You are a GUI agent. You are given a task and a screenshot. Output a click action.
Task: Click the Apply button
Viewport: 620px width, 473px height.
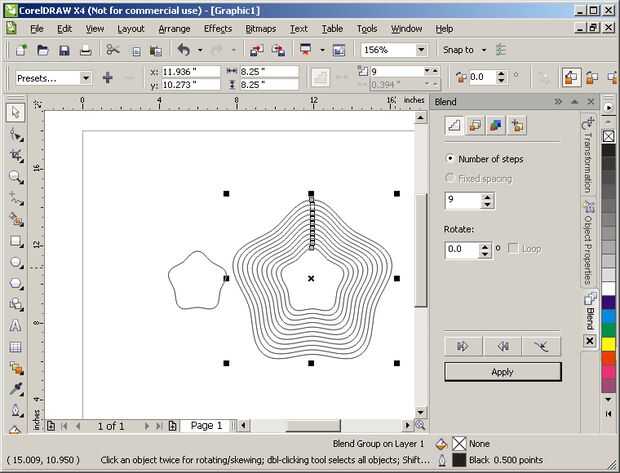tap(503, 372)
